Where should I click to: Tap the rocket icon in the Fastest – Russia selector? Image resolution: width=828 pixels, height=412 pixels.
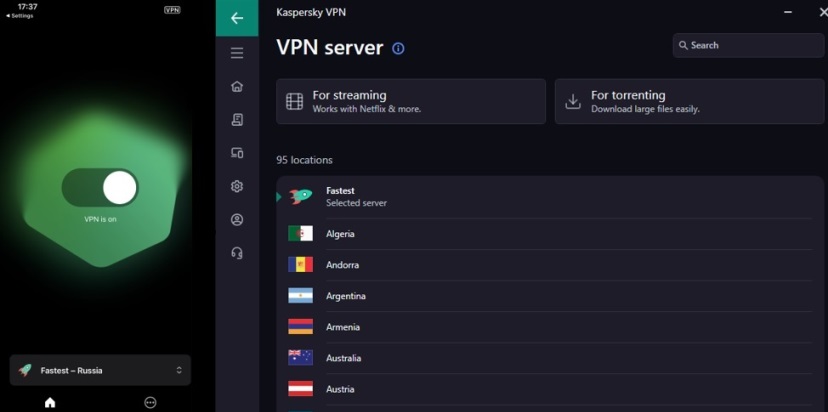point(25,370)
